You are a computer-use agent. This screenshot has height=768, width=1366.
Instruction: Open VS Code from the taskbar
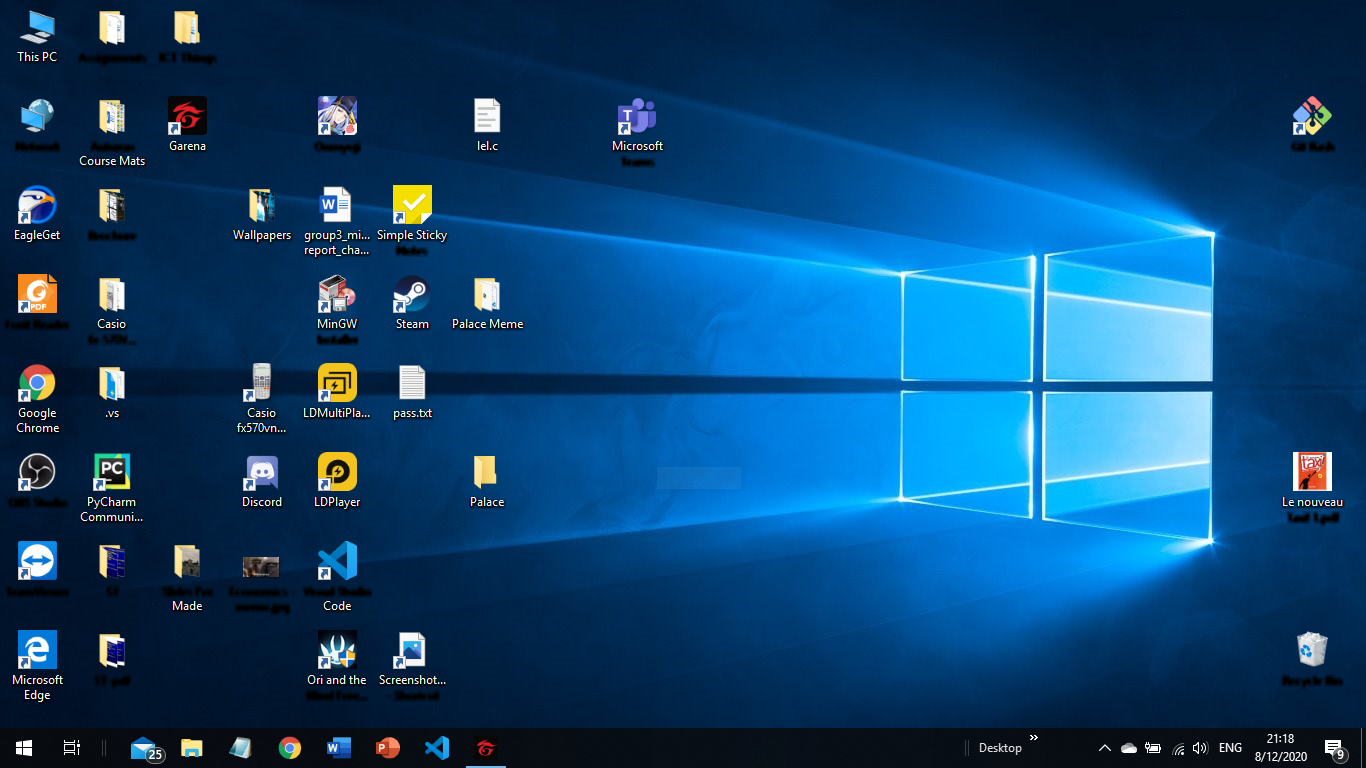436,748
